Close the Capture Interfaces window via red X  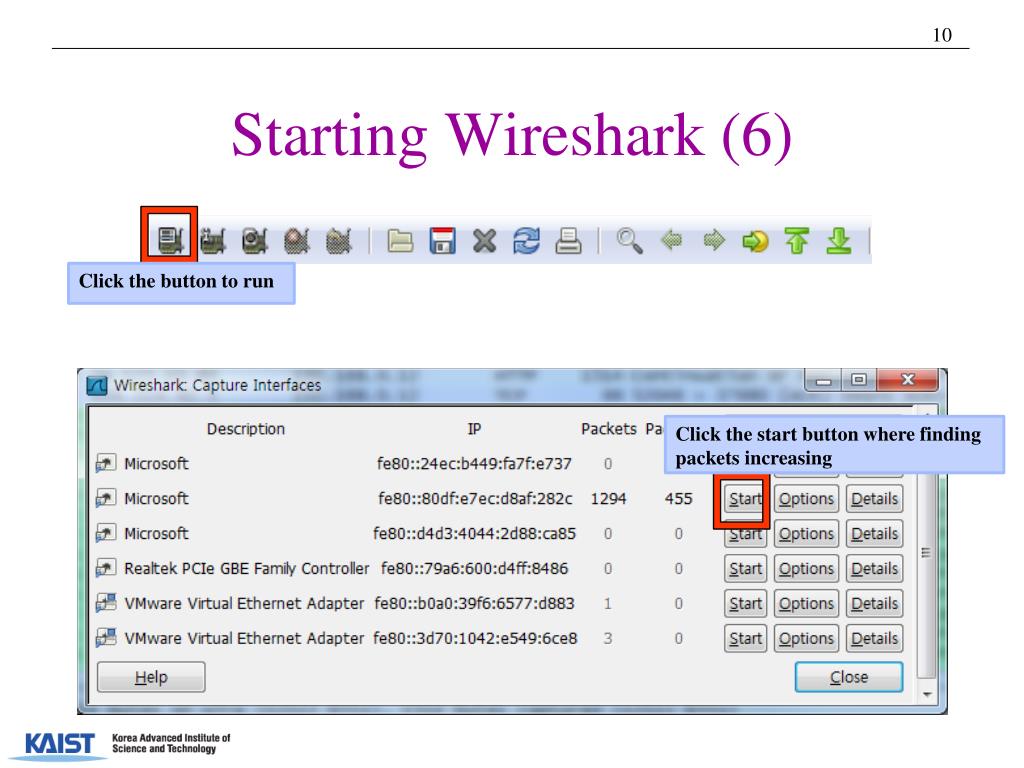tap(908, 380)
